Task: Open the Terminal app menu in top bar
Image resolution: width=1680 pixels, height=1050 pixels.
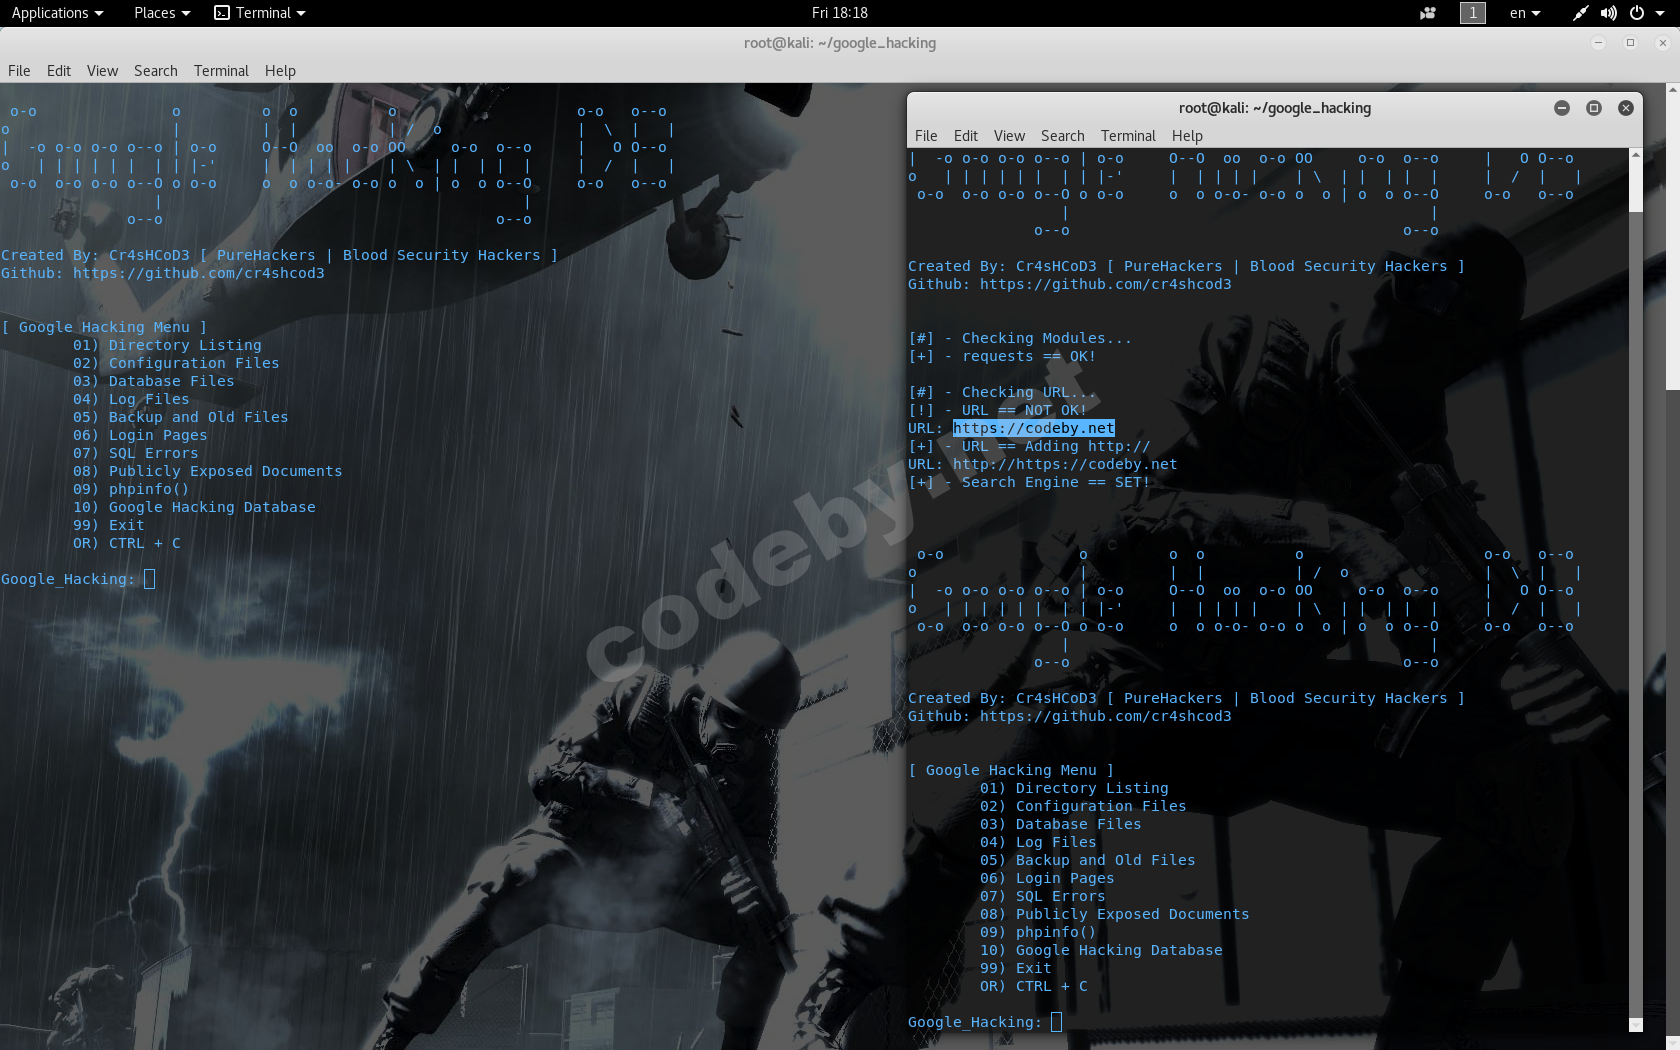Action: coord(260,13)
